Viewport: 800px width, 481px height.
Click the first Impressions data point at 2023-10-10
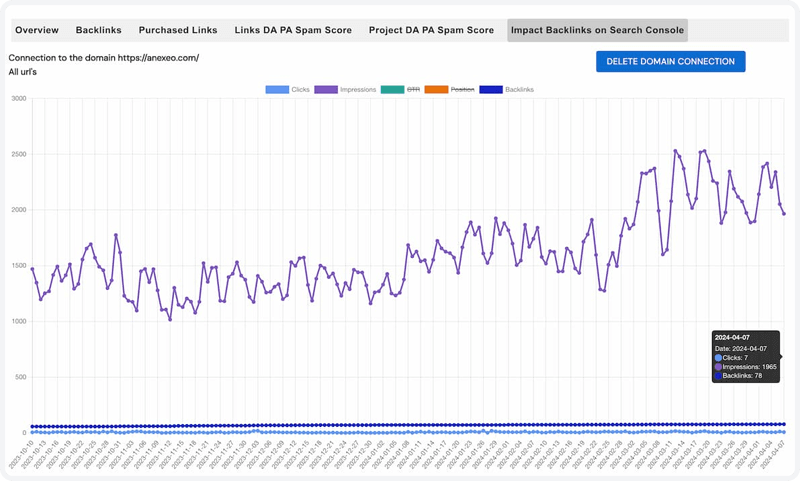pos(32,269)
